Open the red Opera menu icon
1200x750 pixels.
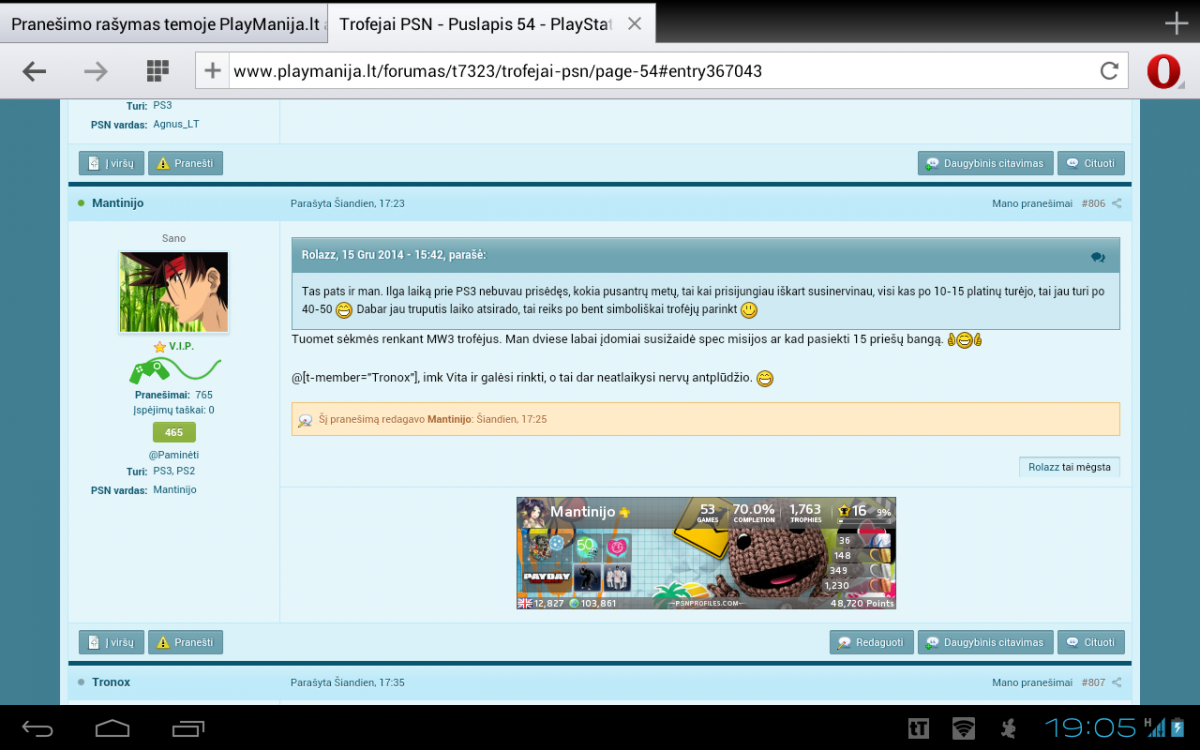1163,71
